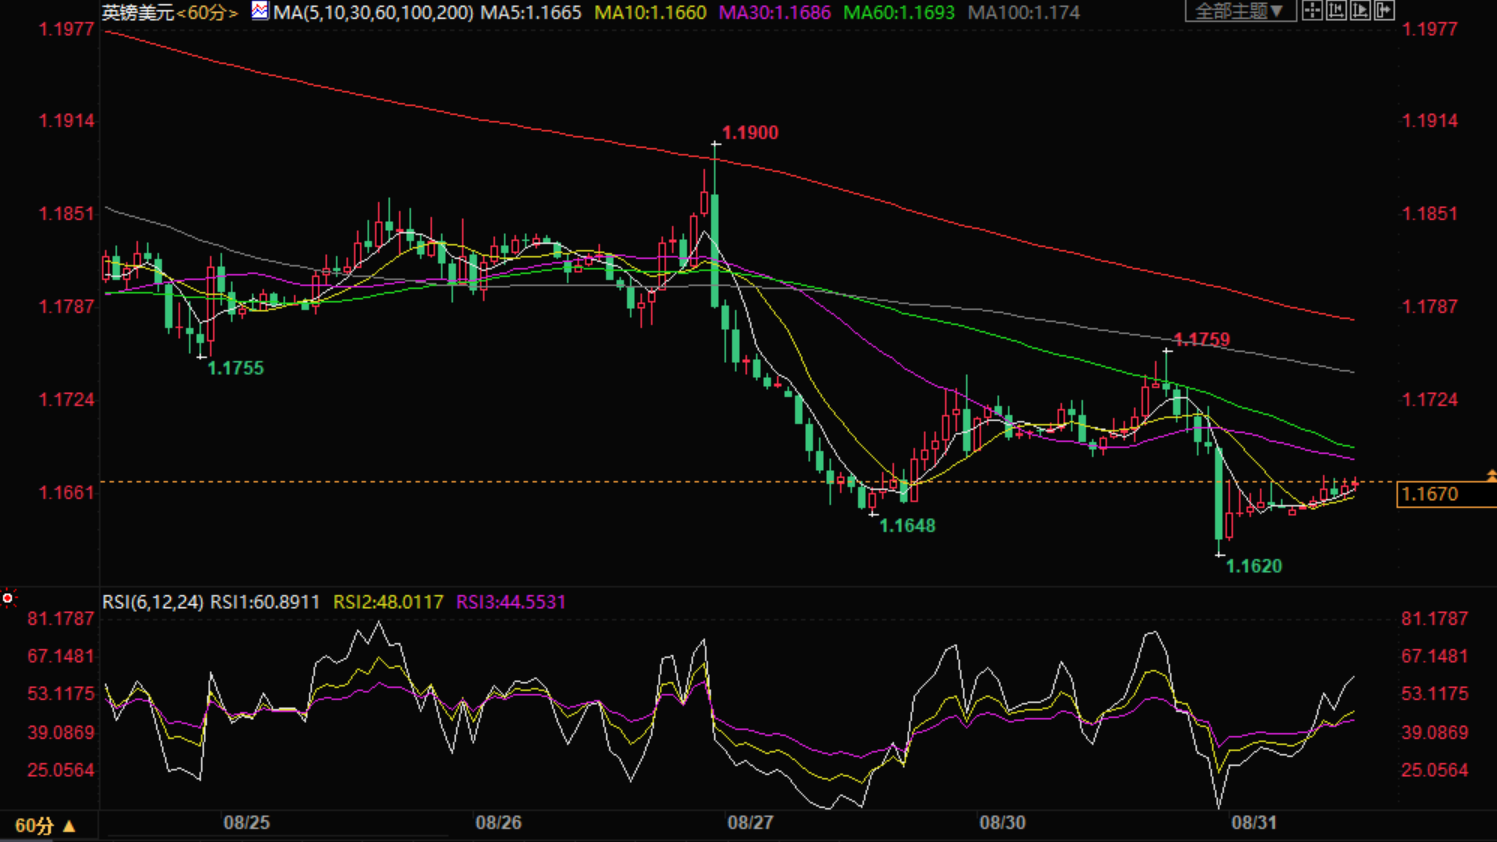This screenshot has height=842, width=1497.
Task: Click the 英镑美元<60分> chart title
Action: click(x=170, y=13)
